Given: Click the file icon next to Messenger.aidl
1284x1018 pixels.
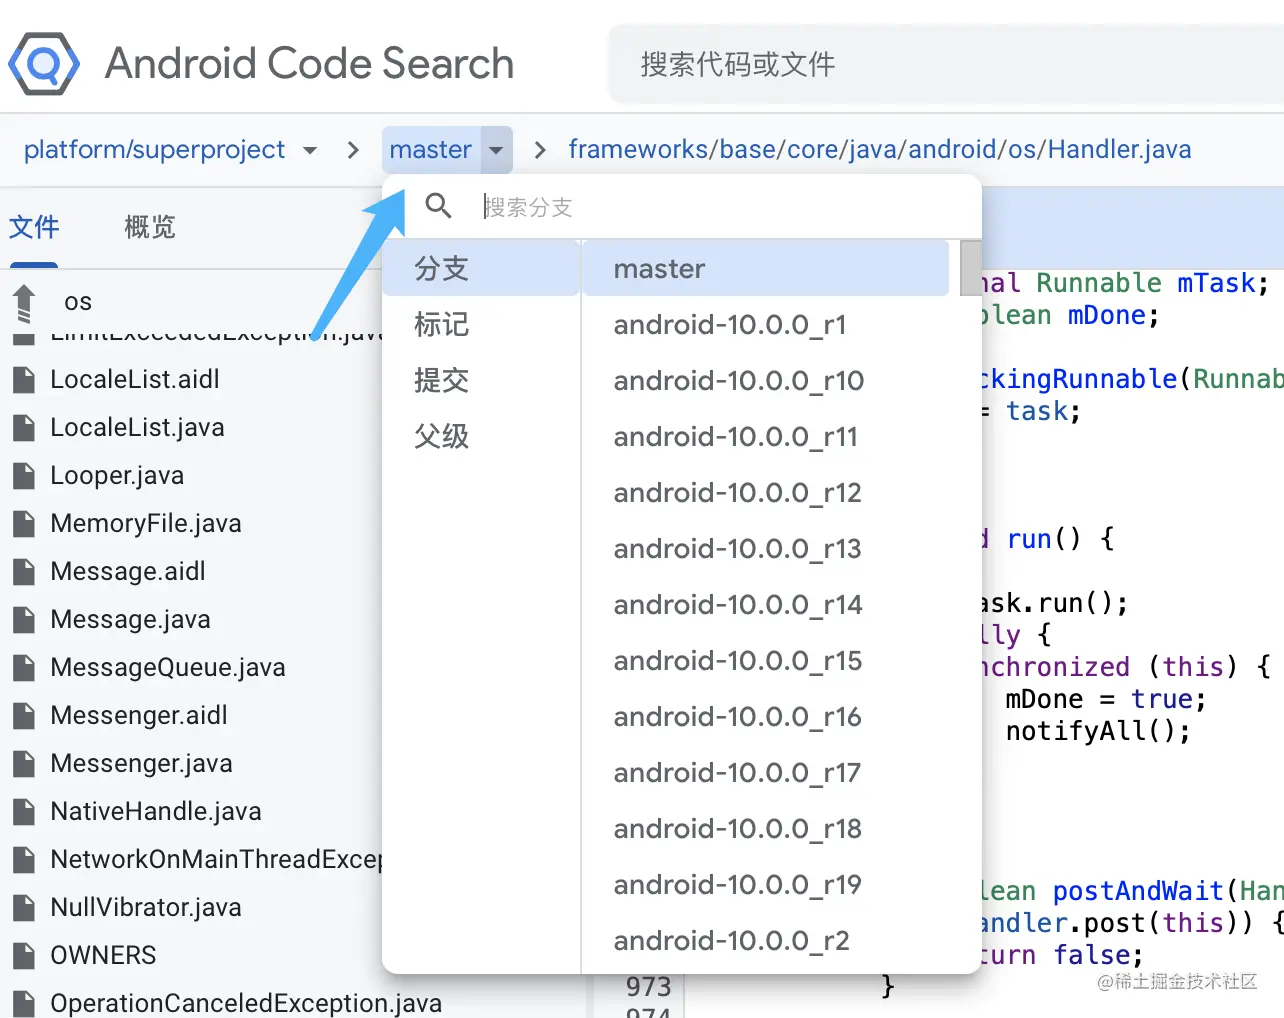Looking at the screenshot, I should (24, 715).
